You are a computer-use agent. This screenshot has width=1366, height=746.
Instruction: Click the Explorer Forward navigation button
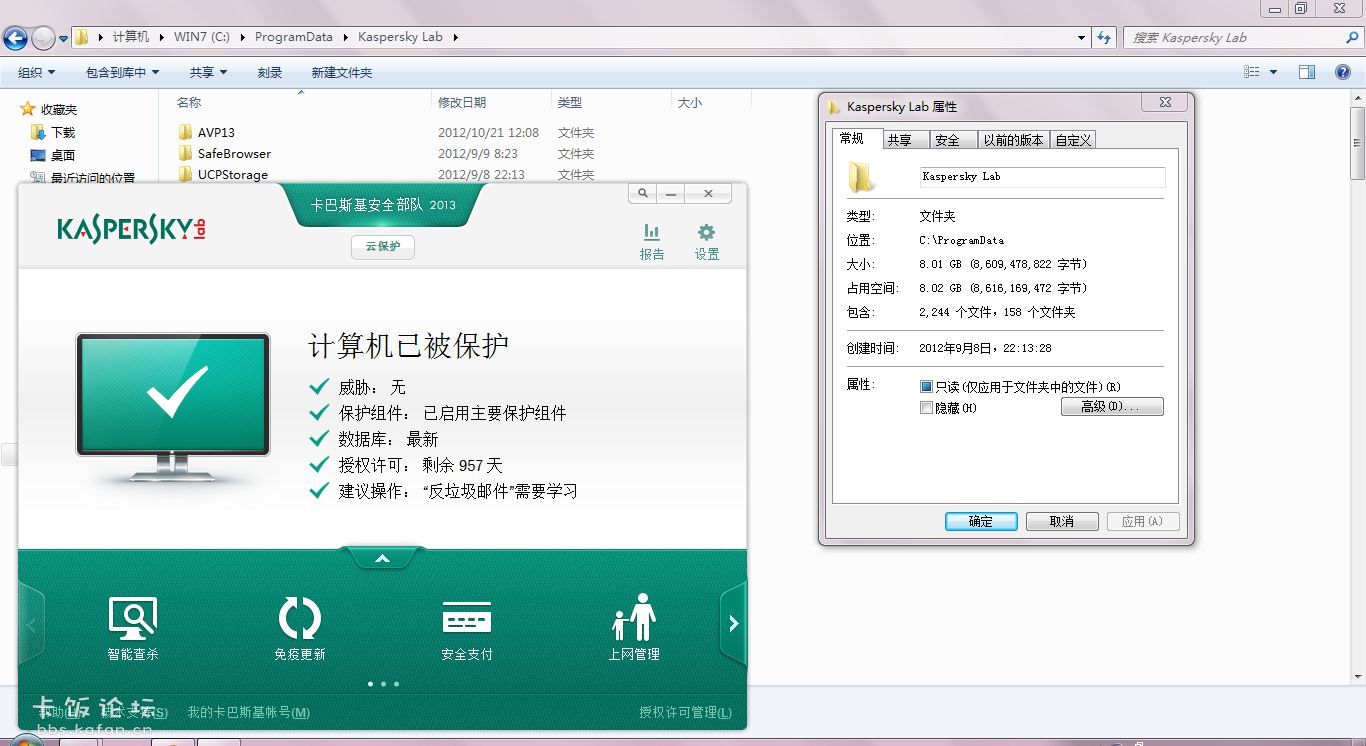point(43,38)
